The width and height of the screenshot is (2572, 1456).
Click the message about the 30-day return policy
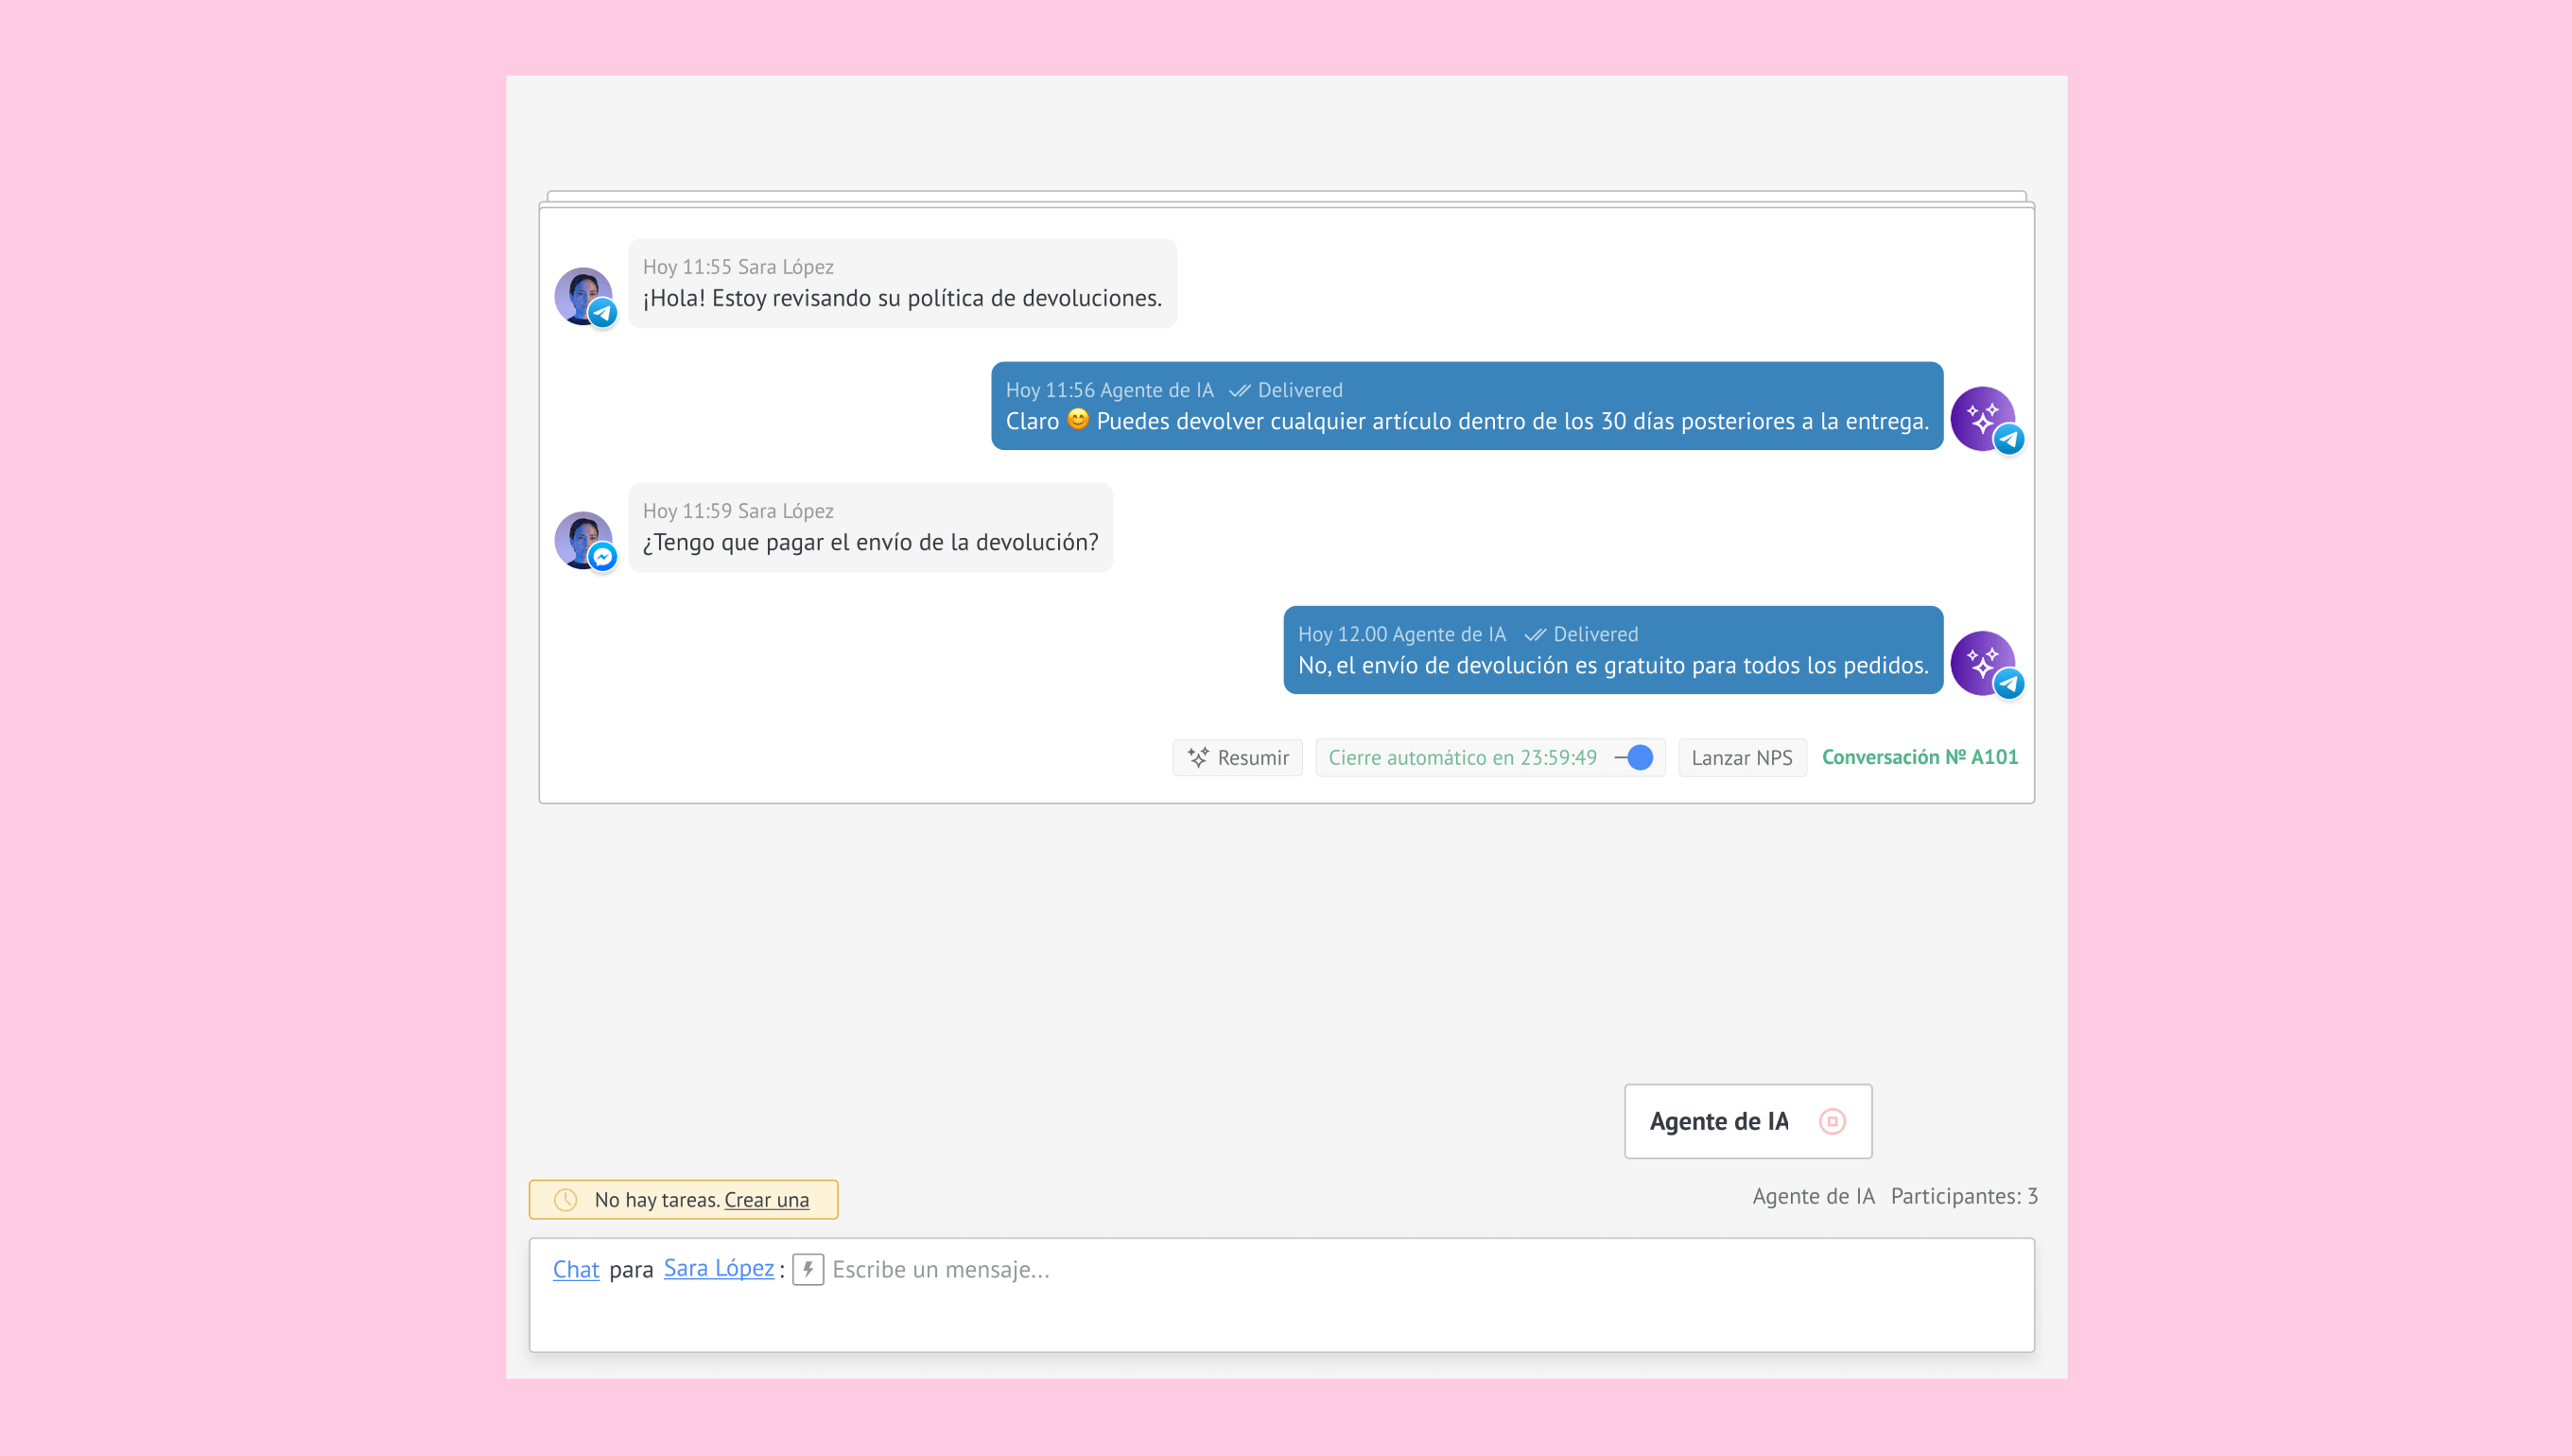coord(1466,421)
